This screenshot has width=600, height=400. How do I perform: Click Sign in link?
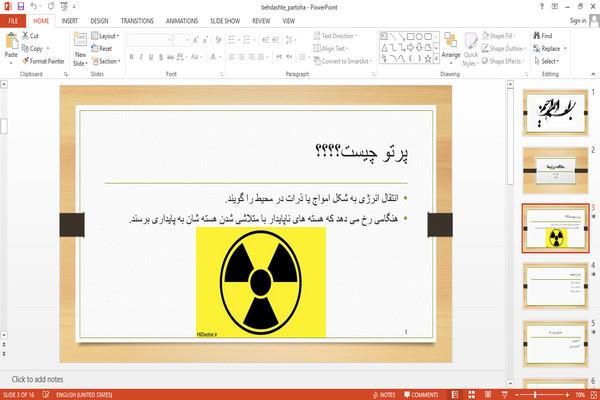(x=578, y=21)
